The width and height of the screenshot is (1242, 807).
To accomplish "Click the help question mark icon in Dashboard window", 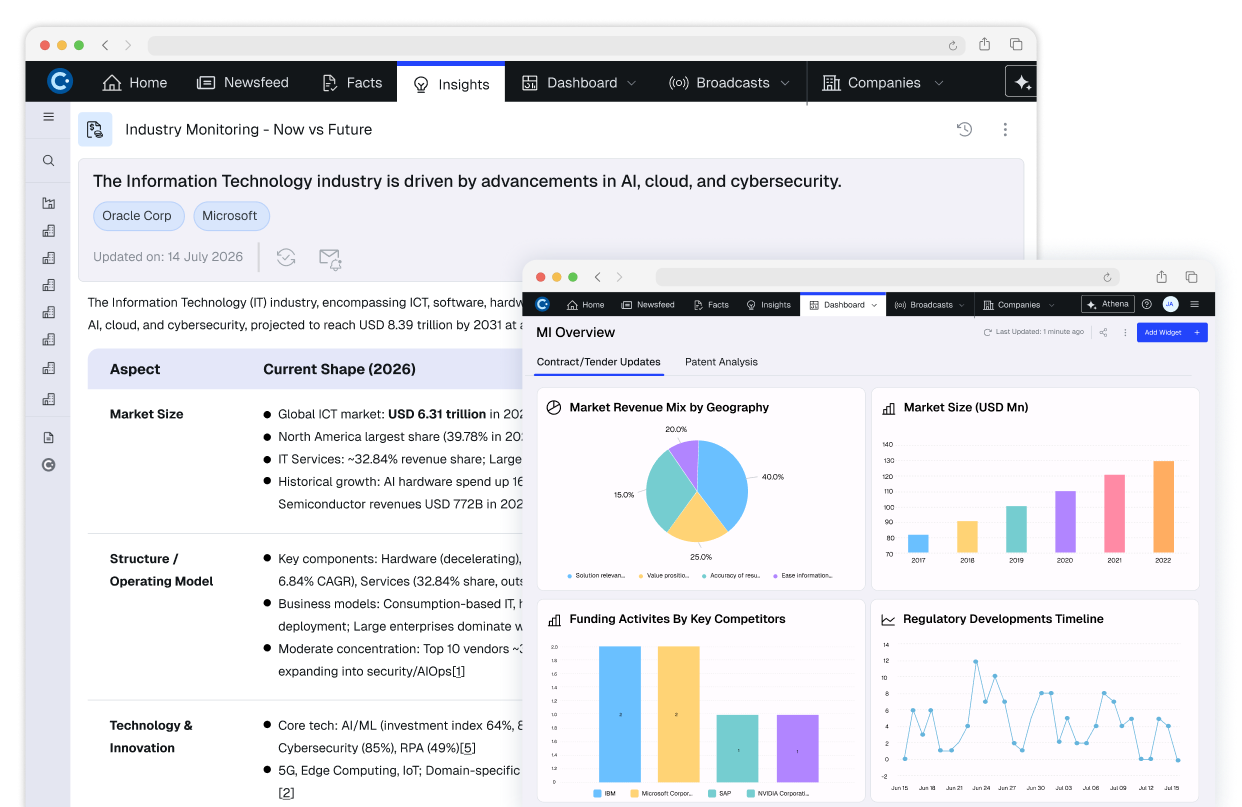I will 1147,304.
